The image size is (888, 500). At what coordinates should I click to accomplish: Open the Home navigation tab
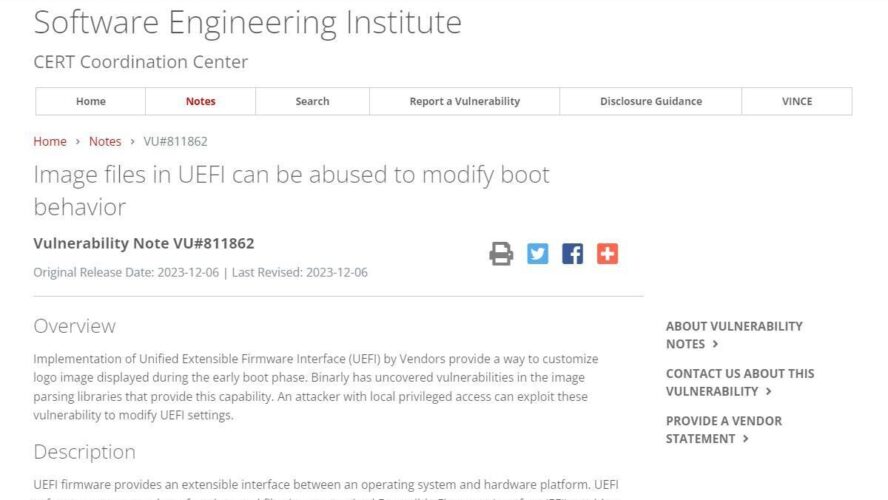[91, 101]
